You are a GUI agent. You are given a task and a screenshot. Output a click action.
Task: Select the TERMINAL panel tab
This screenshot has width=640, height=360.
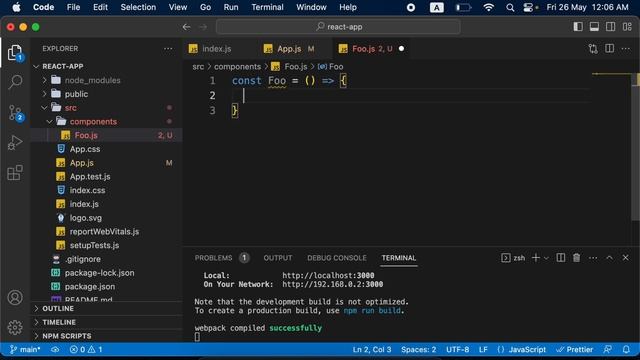tap(399, 258)
